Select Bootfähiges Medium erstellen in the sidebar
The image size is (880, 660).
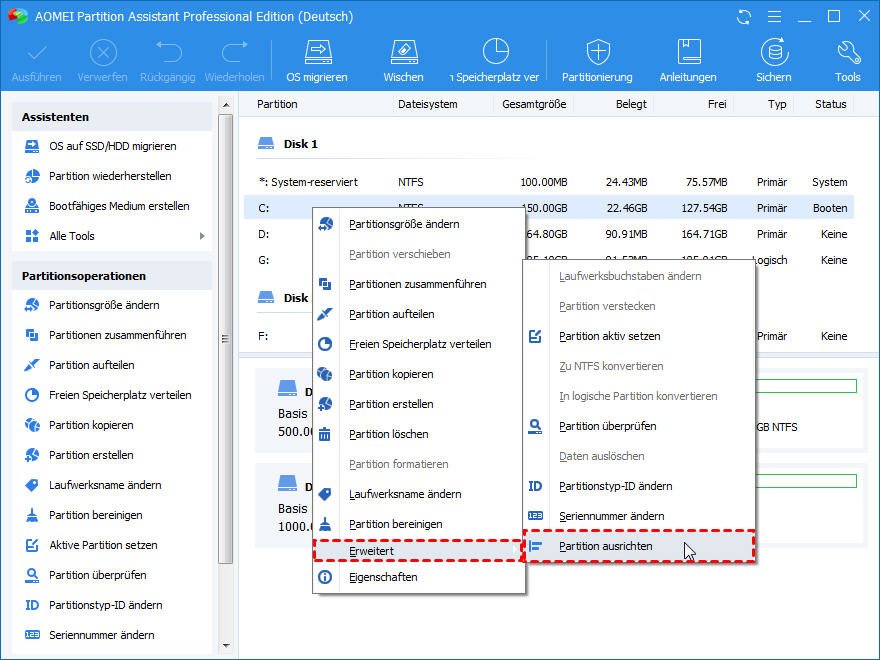tap(119, 206)
